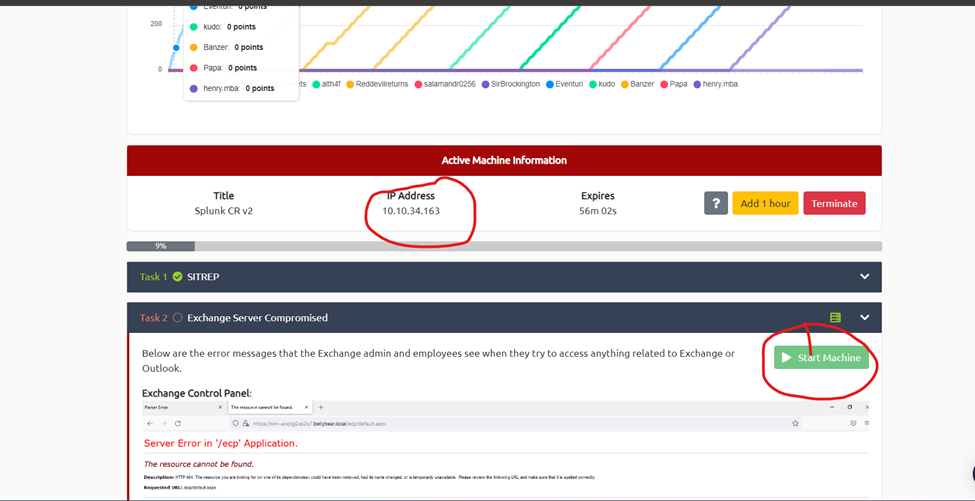Click the 'Expires' label
Viewport: 975px width, 501px height.
coord(598,196)
